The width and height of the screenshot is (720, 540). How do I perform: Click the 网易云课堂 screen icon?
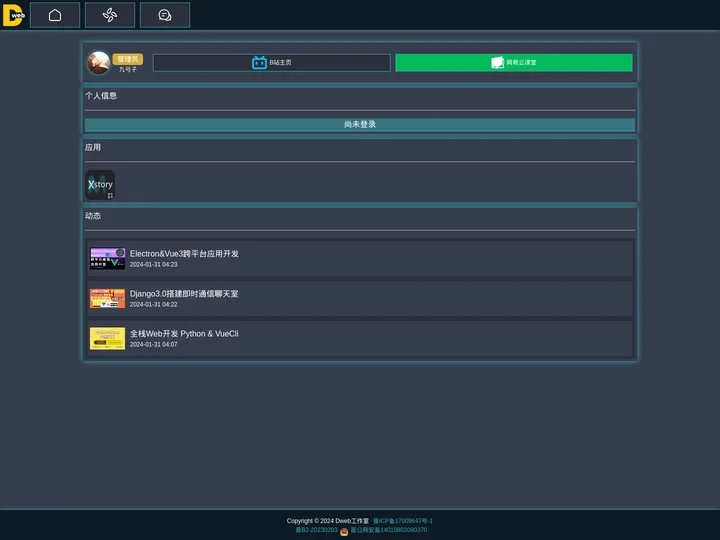point(497,62)
